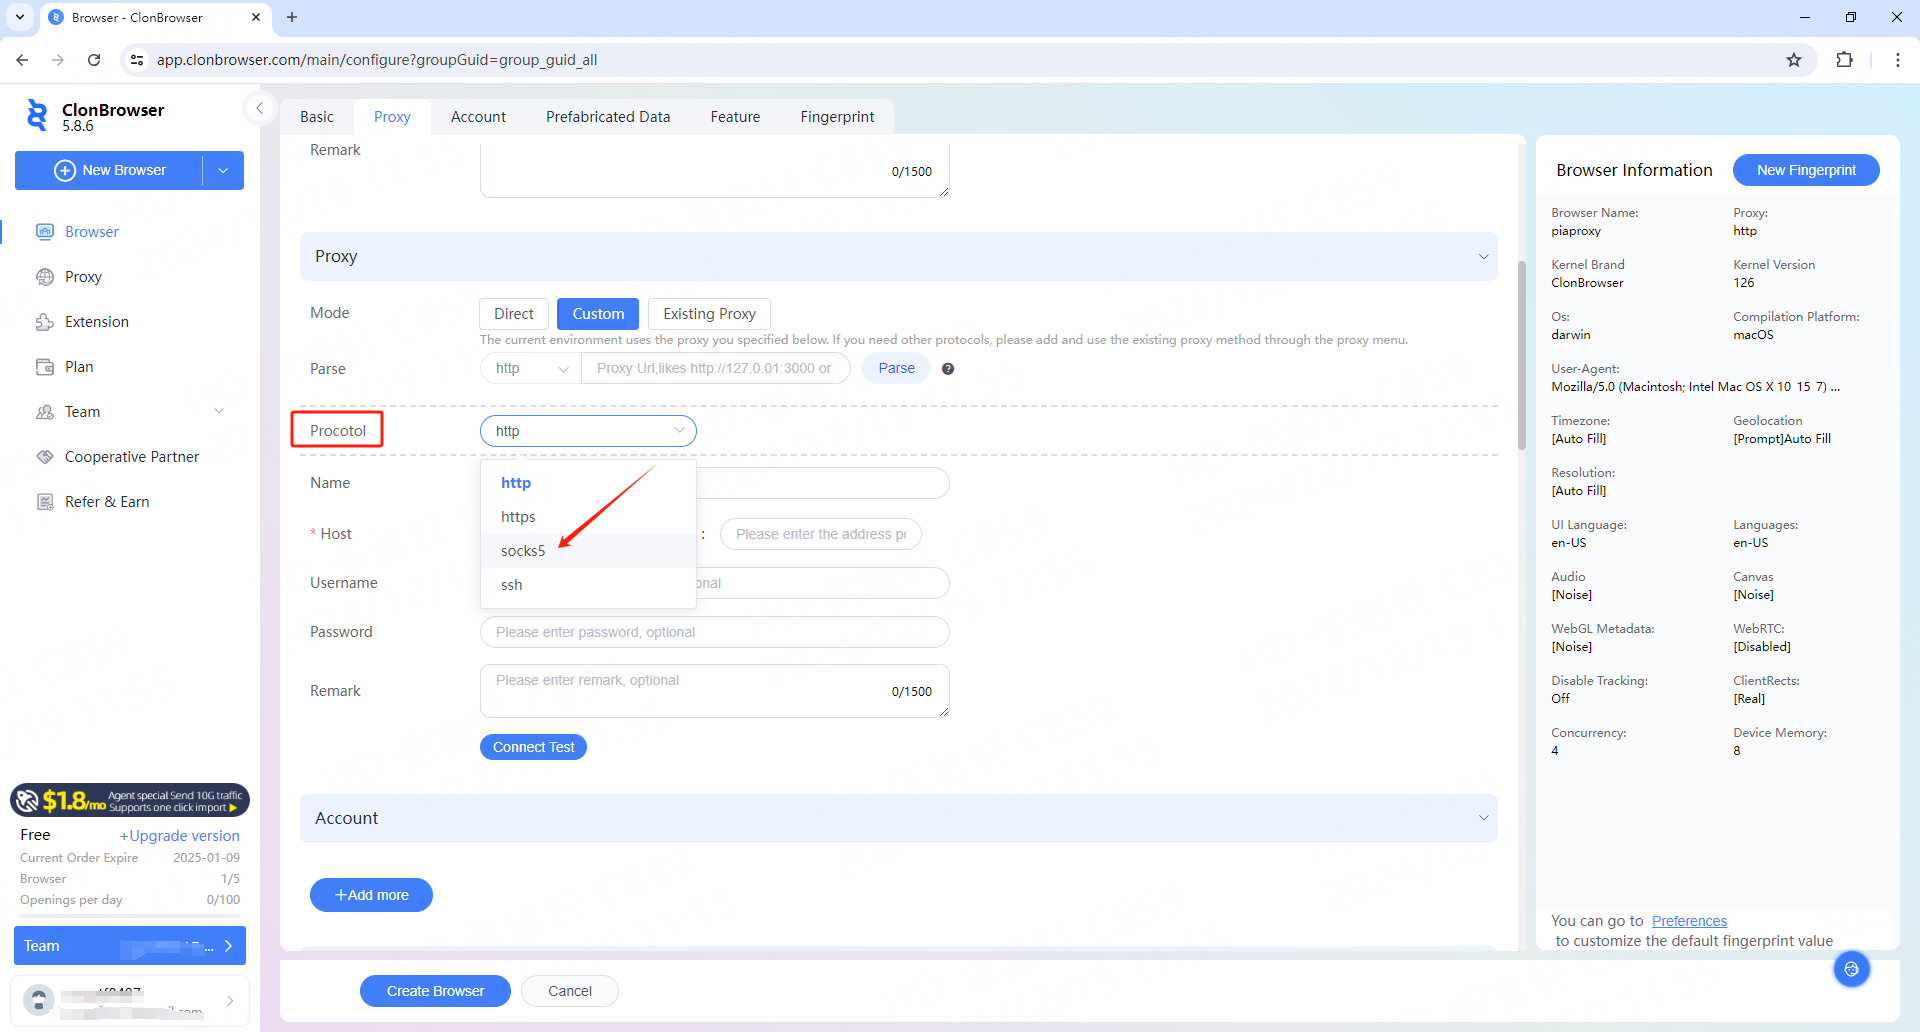Click the Cooperative Partner handshake icon
The width and height of the screenshot is (1920, 1032).
tap(45, 457)
